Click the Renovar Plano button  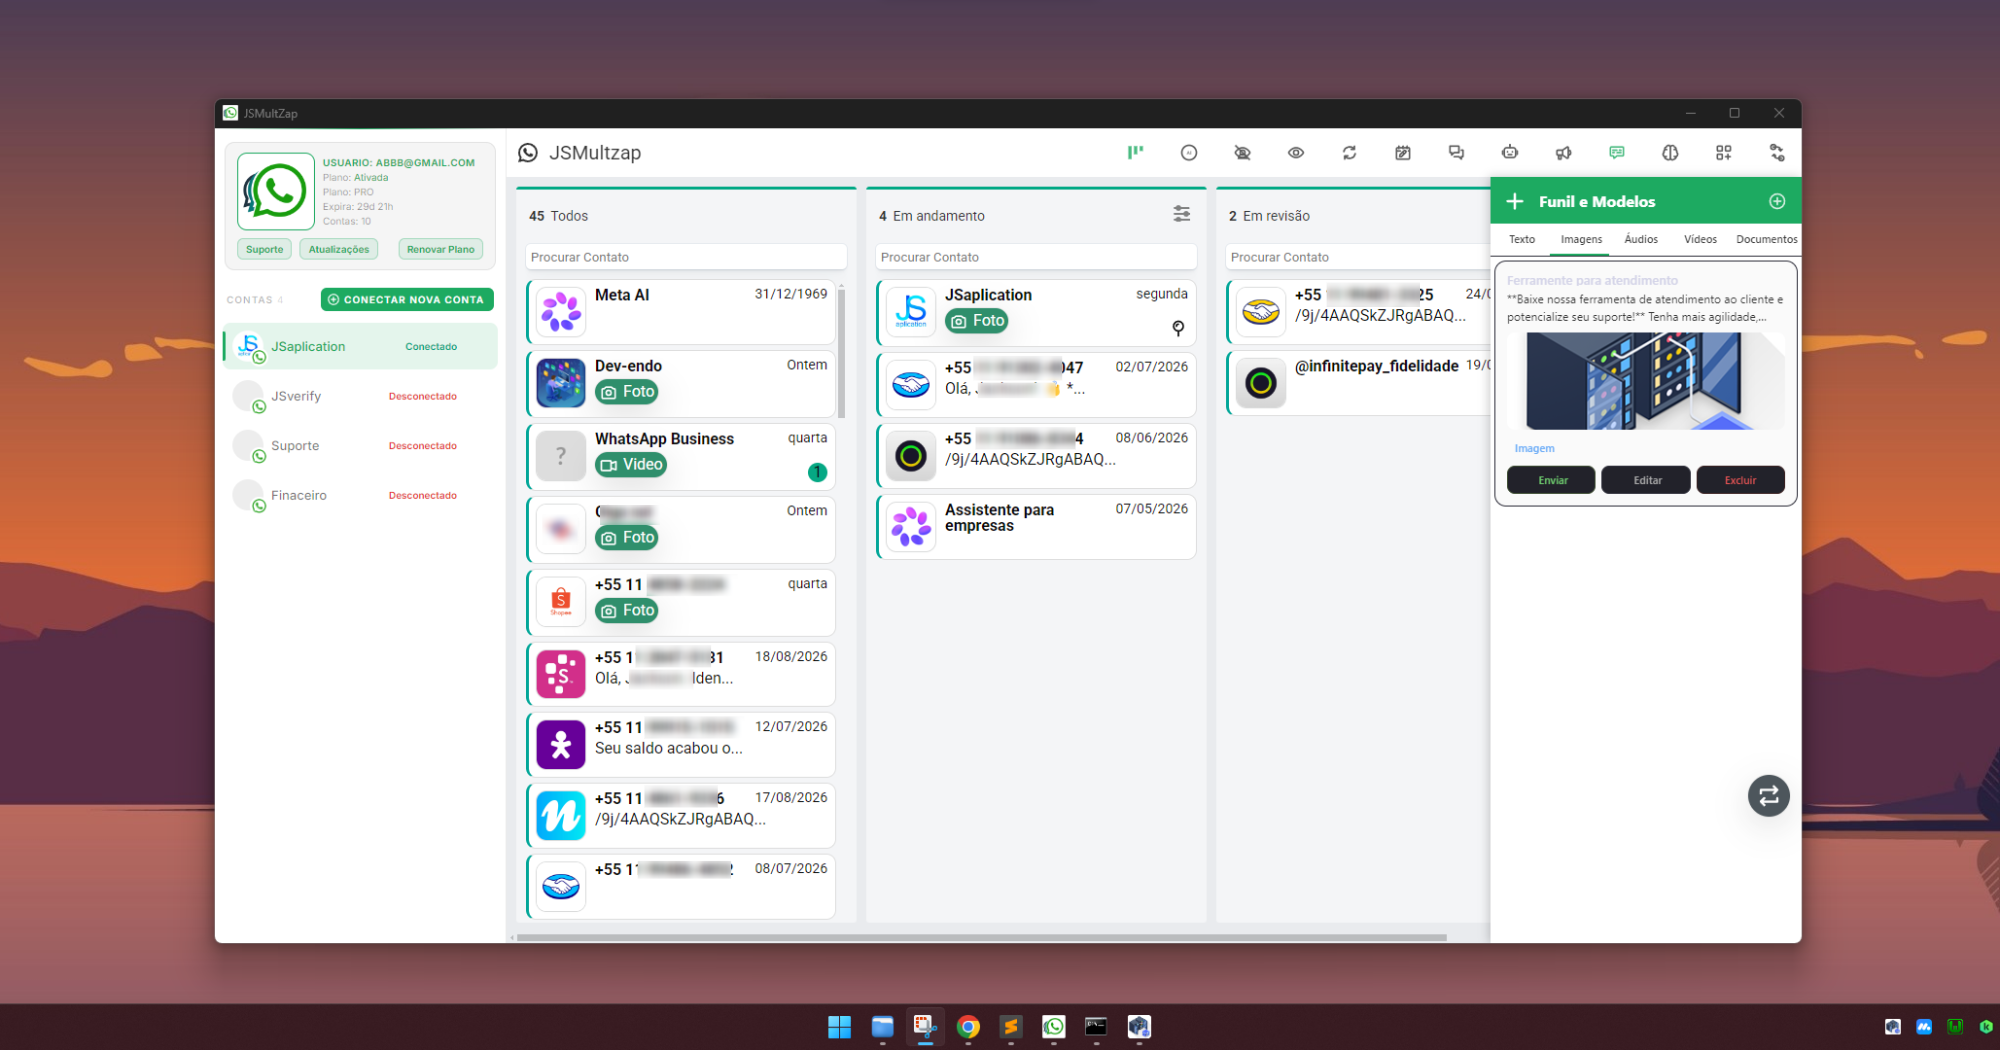[440, 249]
